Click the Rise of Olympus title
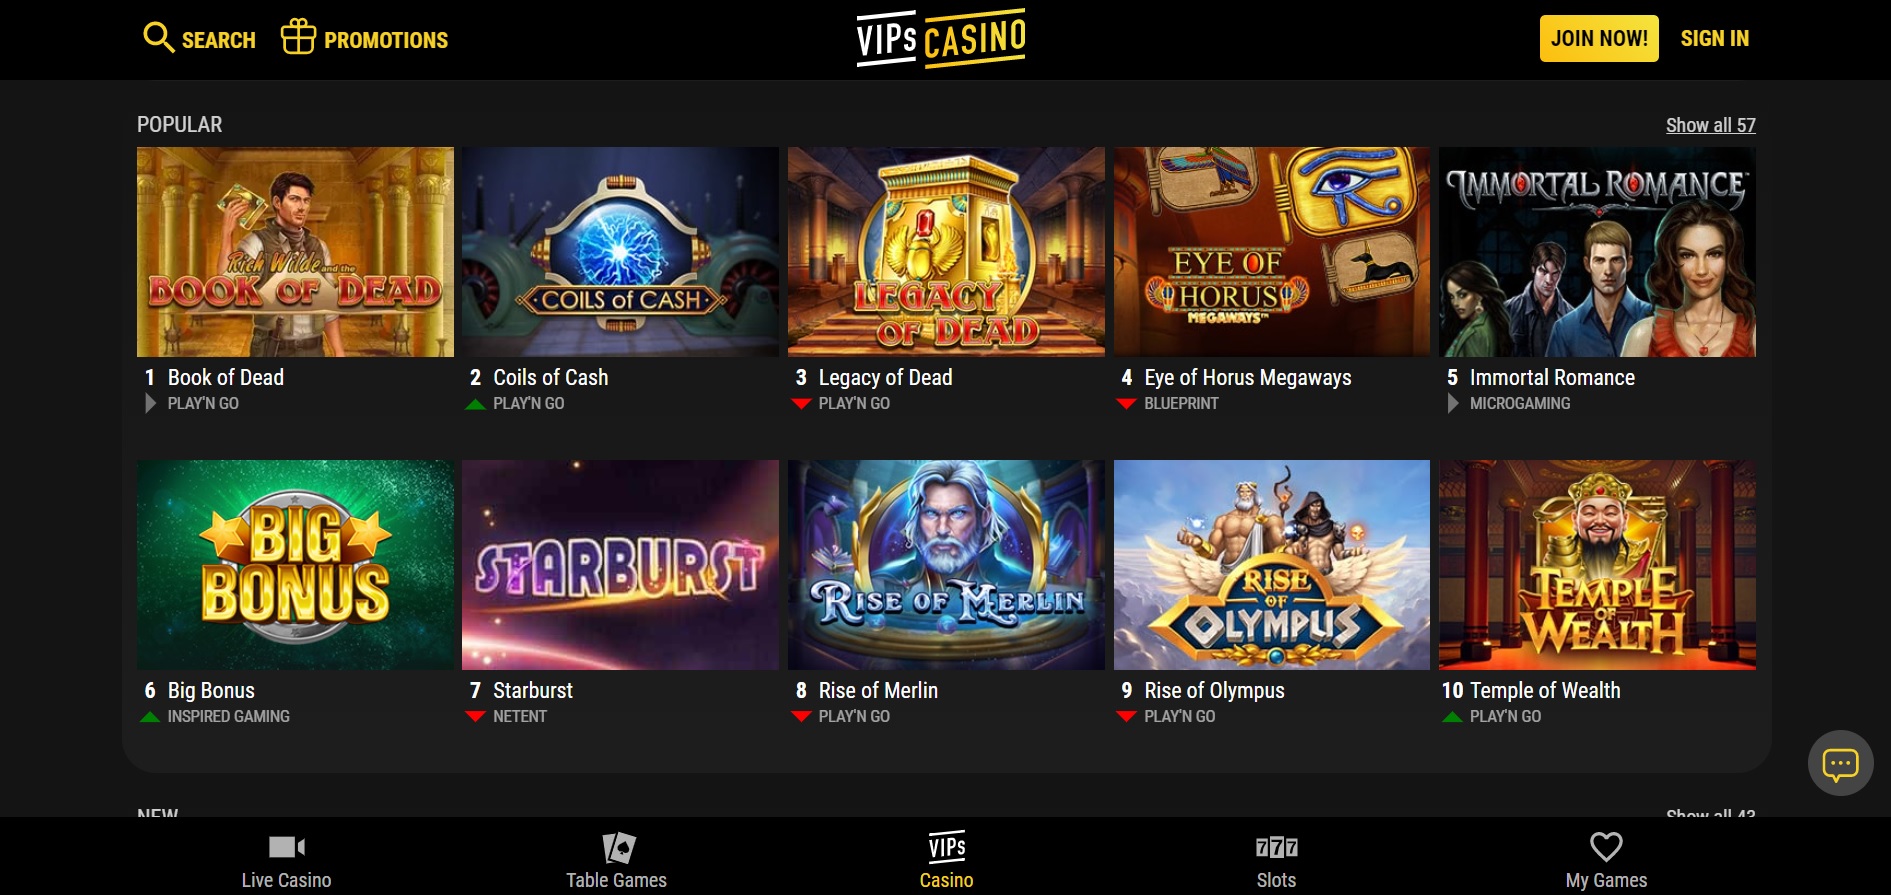This screenshot has height=895, width=1891. pos(1214,690)
